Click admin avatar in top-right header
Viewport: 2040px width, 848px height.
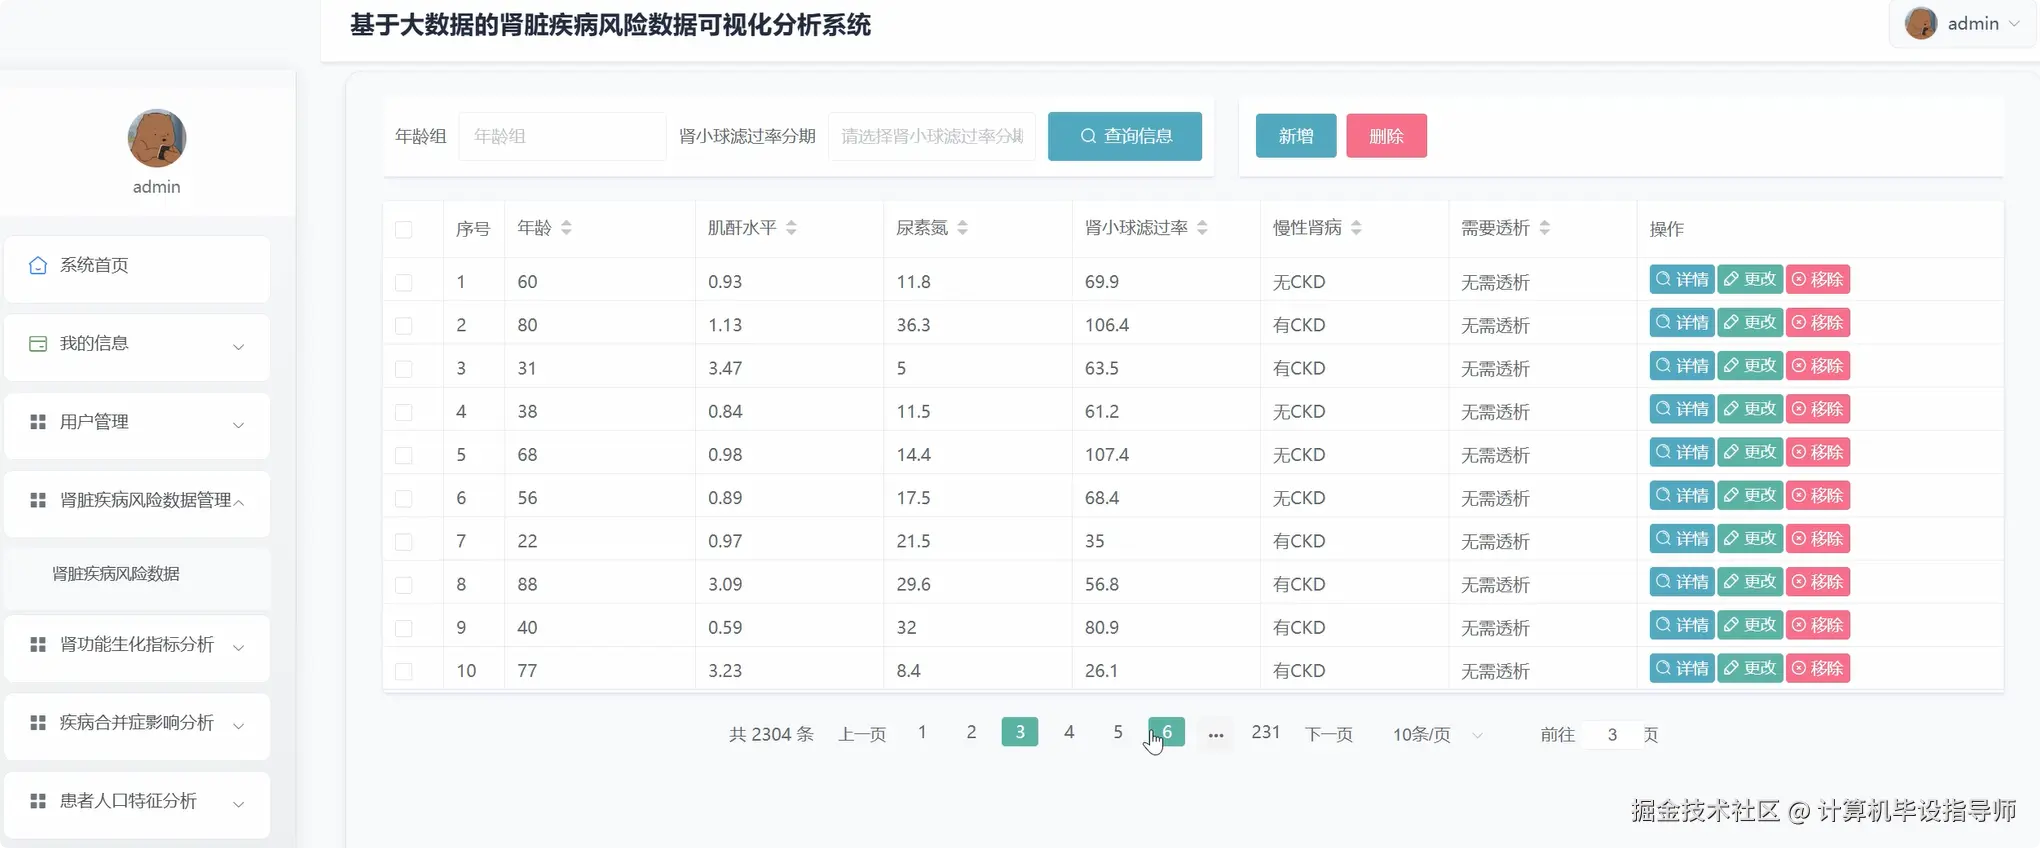pos(1920,23)
